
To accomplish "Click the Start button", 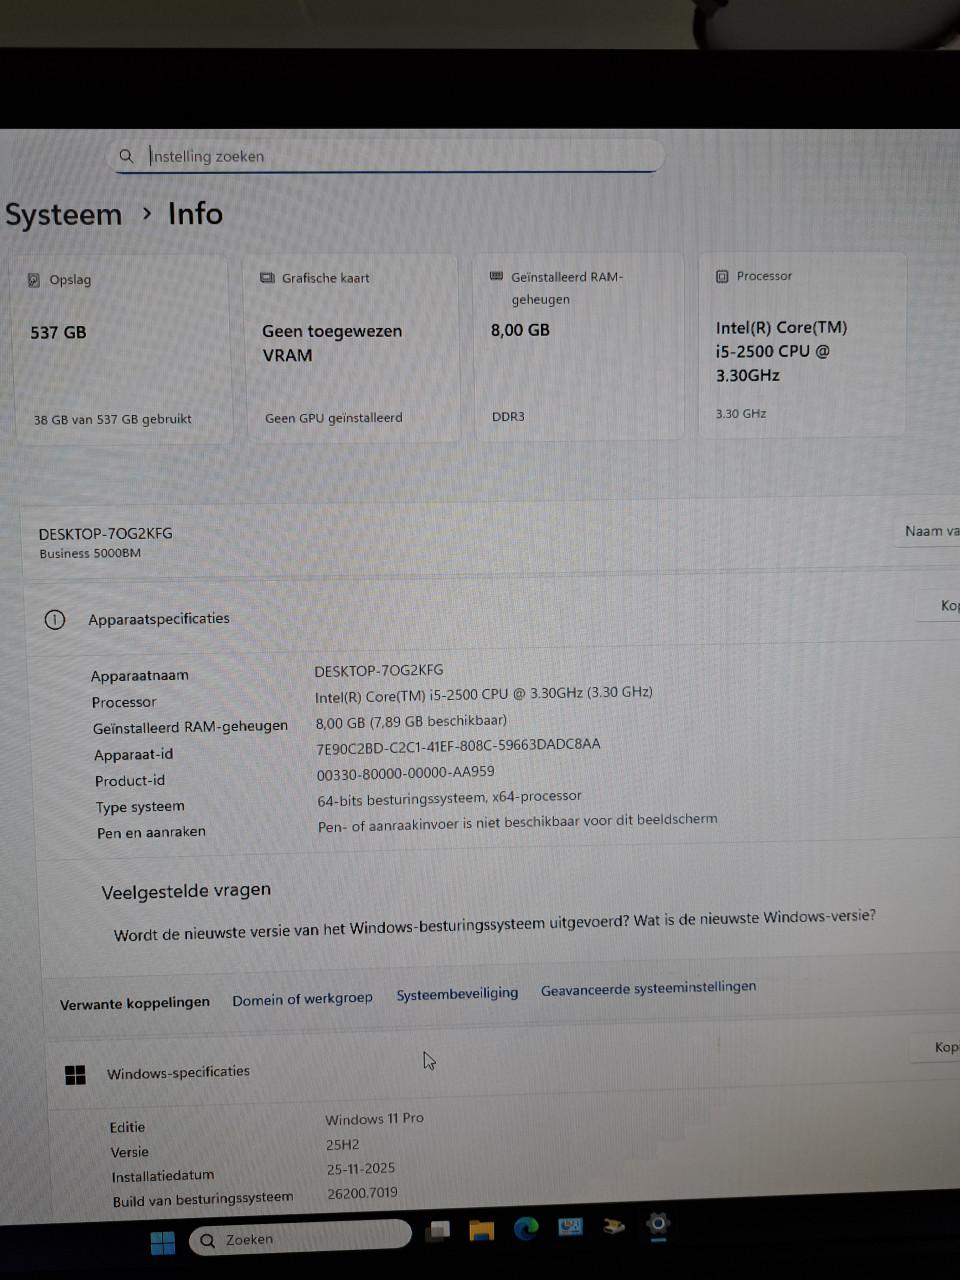I will tap(163, 1242).
